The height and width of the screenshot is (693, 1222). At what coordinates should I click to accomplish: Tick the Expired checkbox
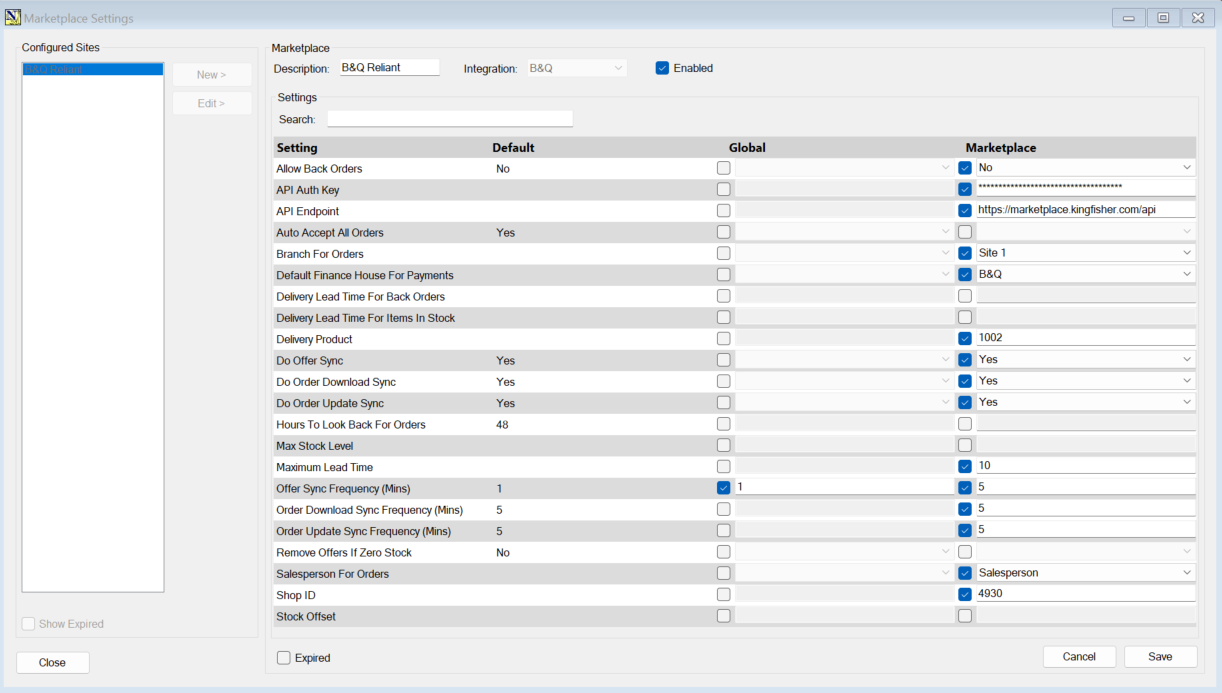(284, 658)
